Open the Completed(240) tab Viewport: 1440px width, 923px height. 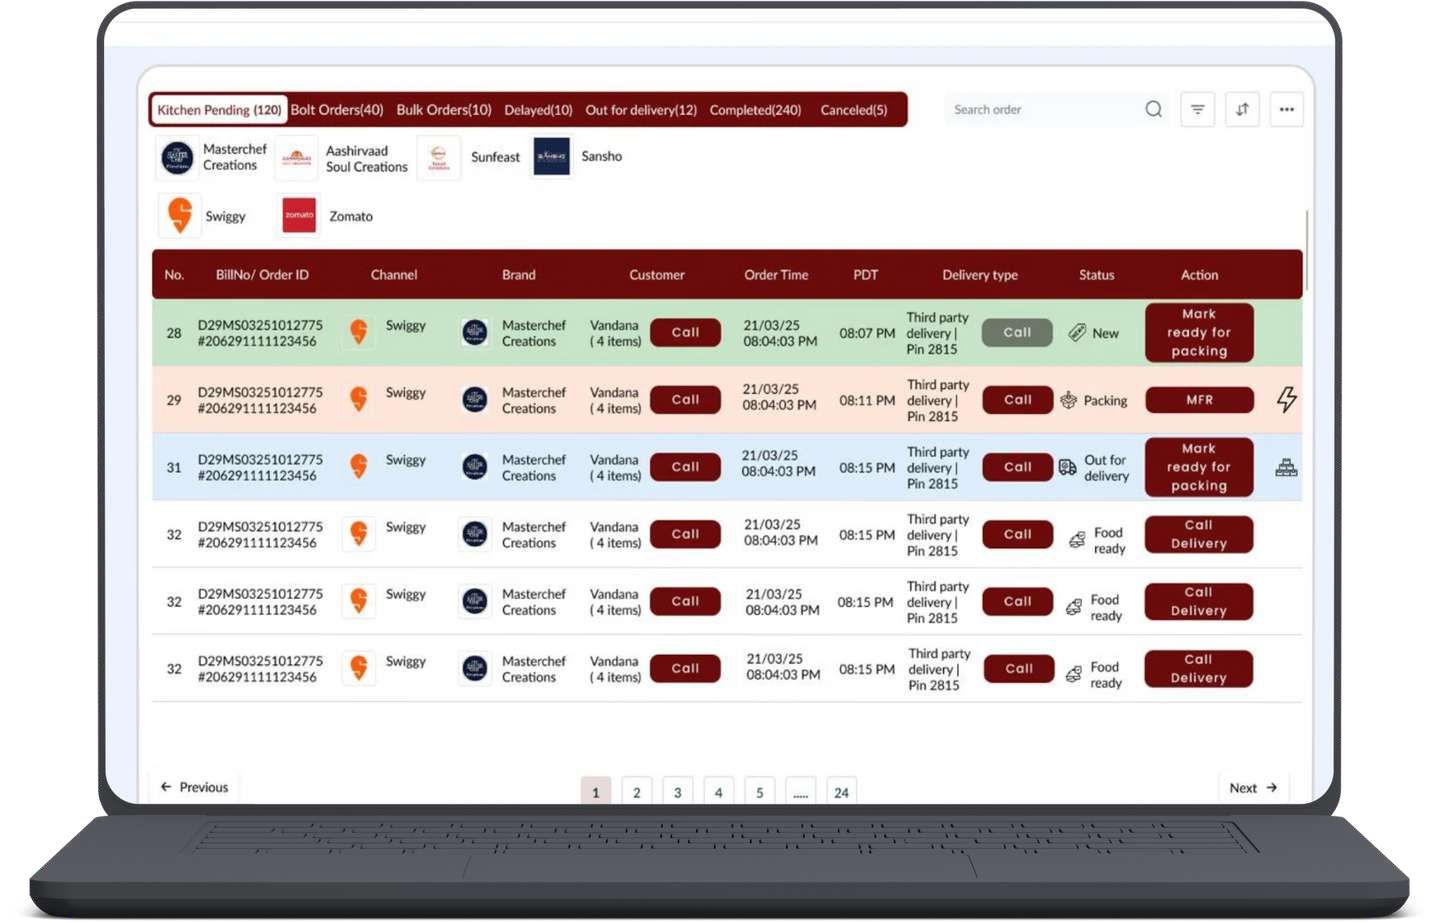(x=755, y=110)
